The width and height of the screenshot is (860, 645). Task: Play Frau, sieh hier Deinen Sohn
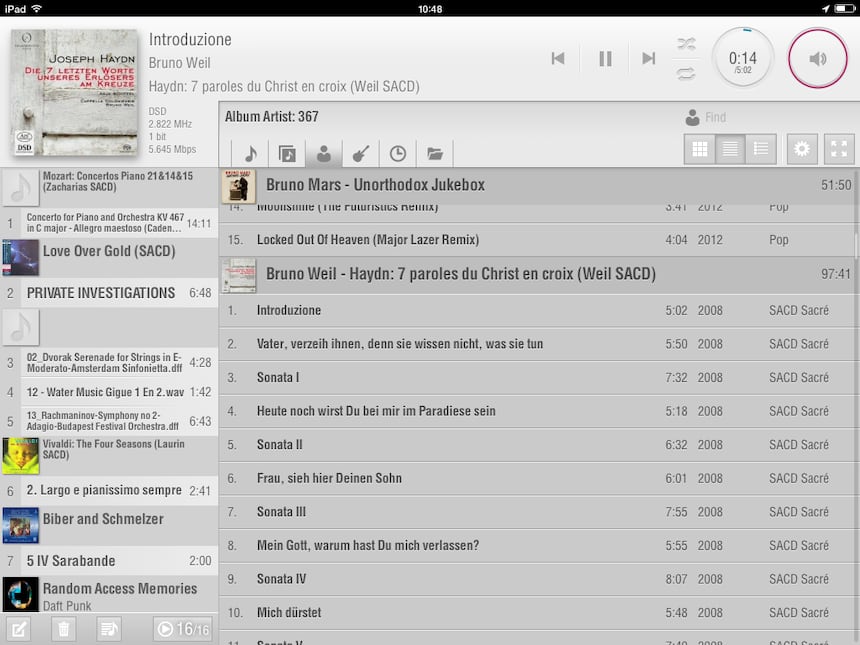click(538, 478)
